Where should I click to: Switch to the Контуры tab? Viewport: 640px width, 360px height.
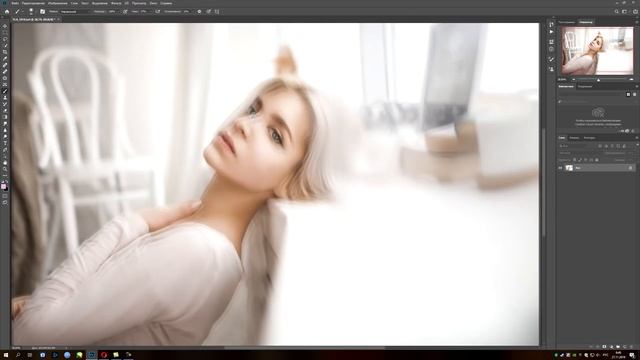[x=589, y=138]
